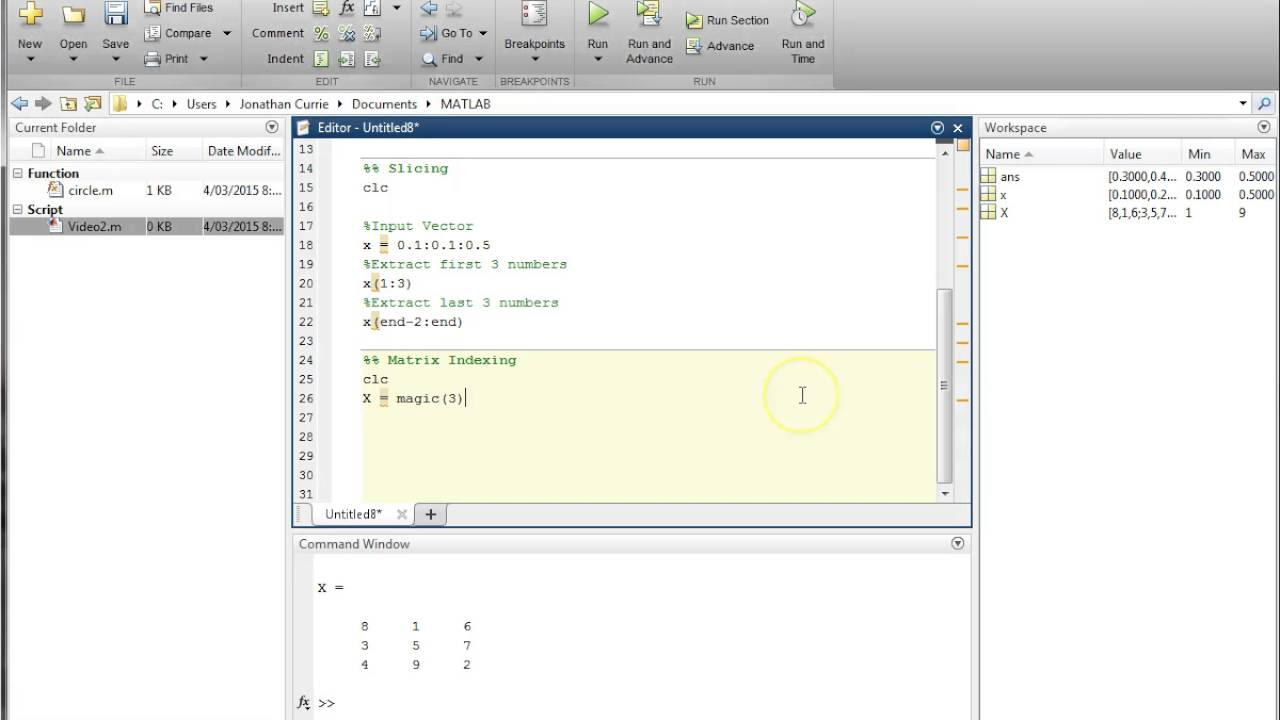Click the Advance button
This screenshot has height=720, width=1280.
720,46
